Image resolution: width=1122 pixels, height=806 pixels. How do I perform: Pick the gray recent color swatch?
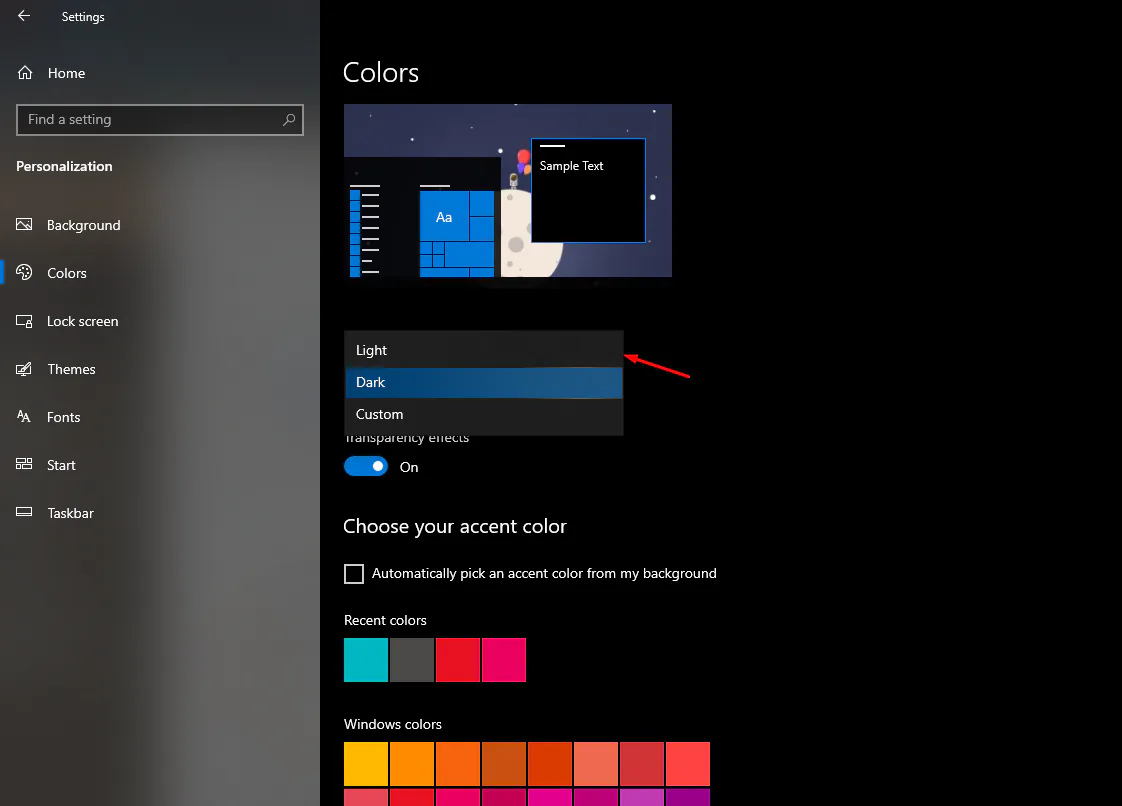411,660
